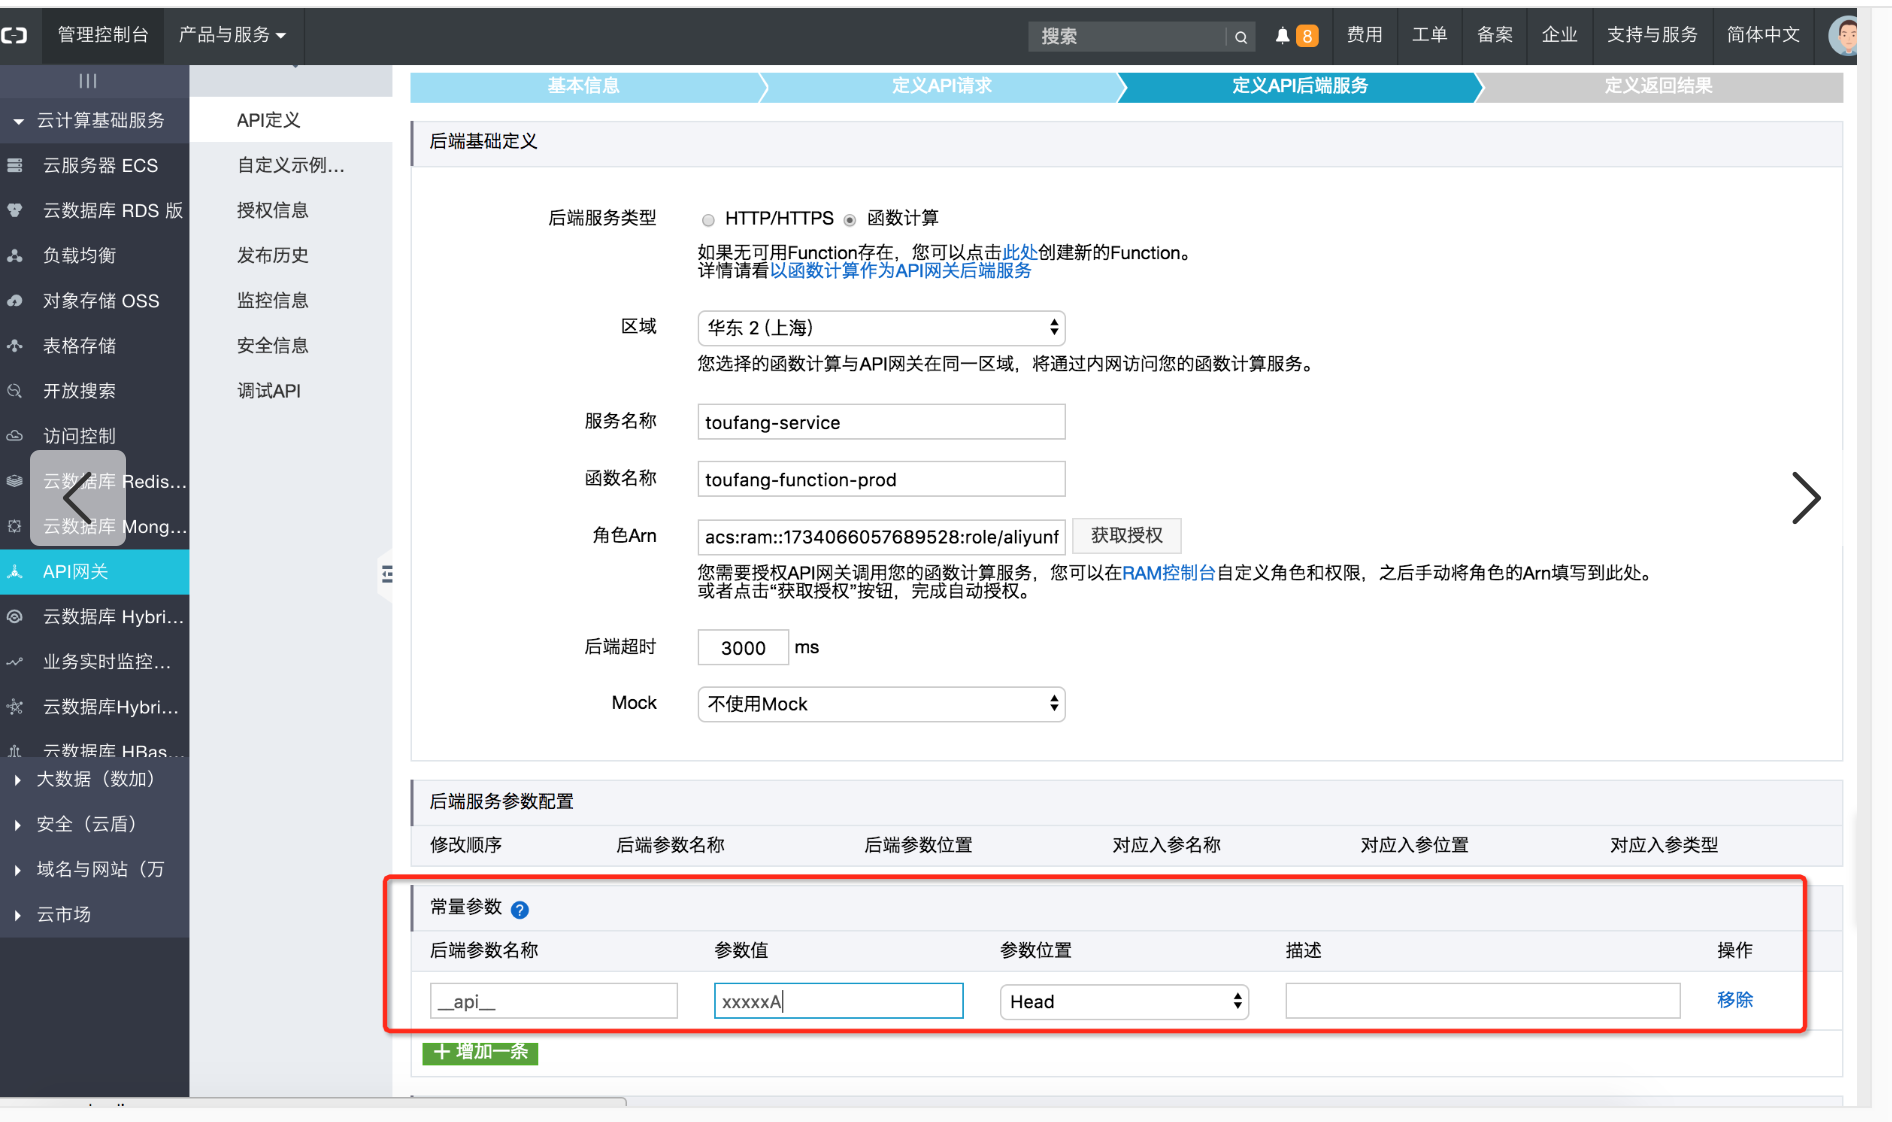
Task: Click the 函数名称 input field
Action: pos(881,480)
